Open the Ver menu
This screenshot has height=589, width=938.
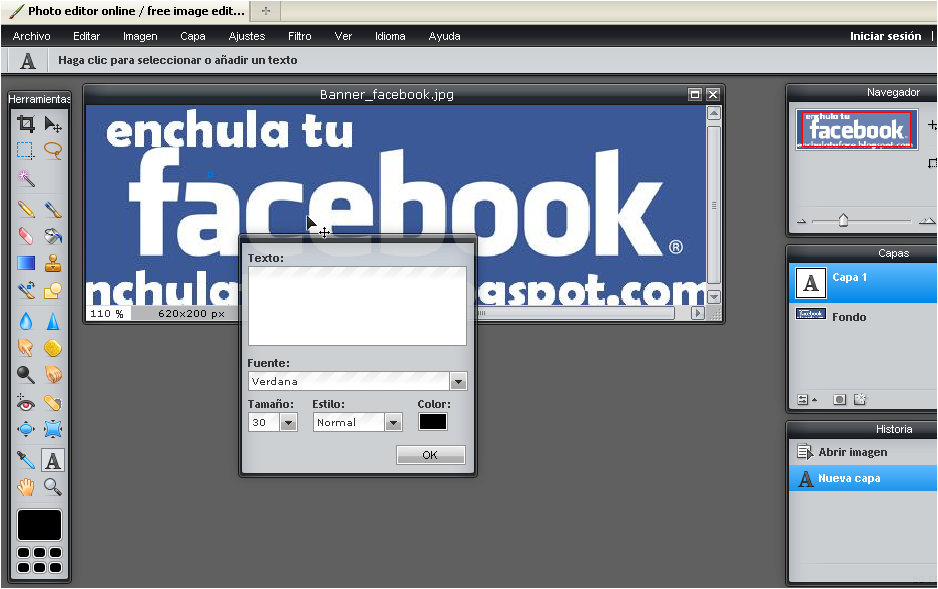point(343,36)
